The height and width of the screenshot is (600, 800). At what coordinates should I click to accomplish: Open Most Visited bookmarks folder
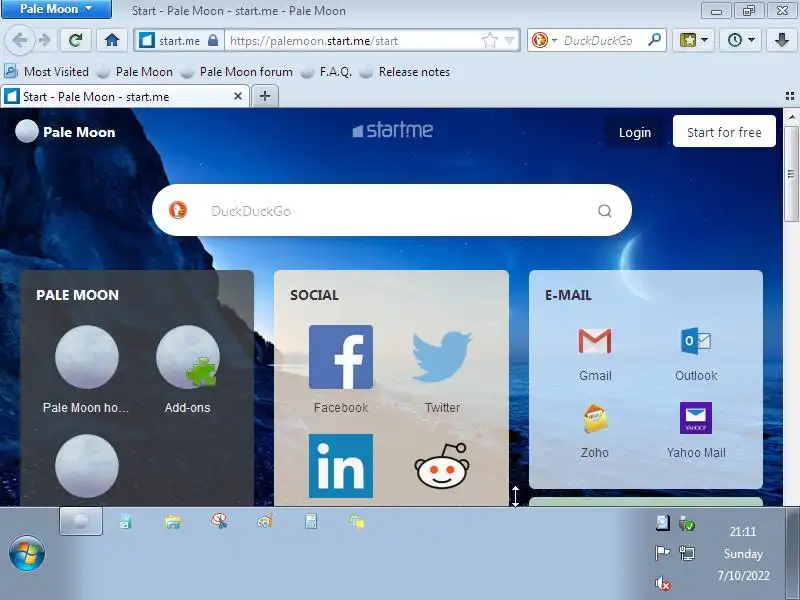pyautogui.click(x=47, y=71)
